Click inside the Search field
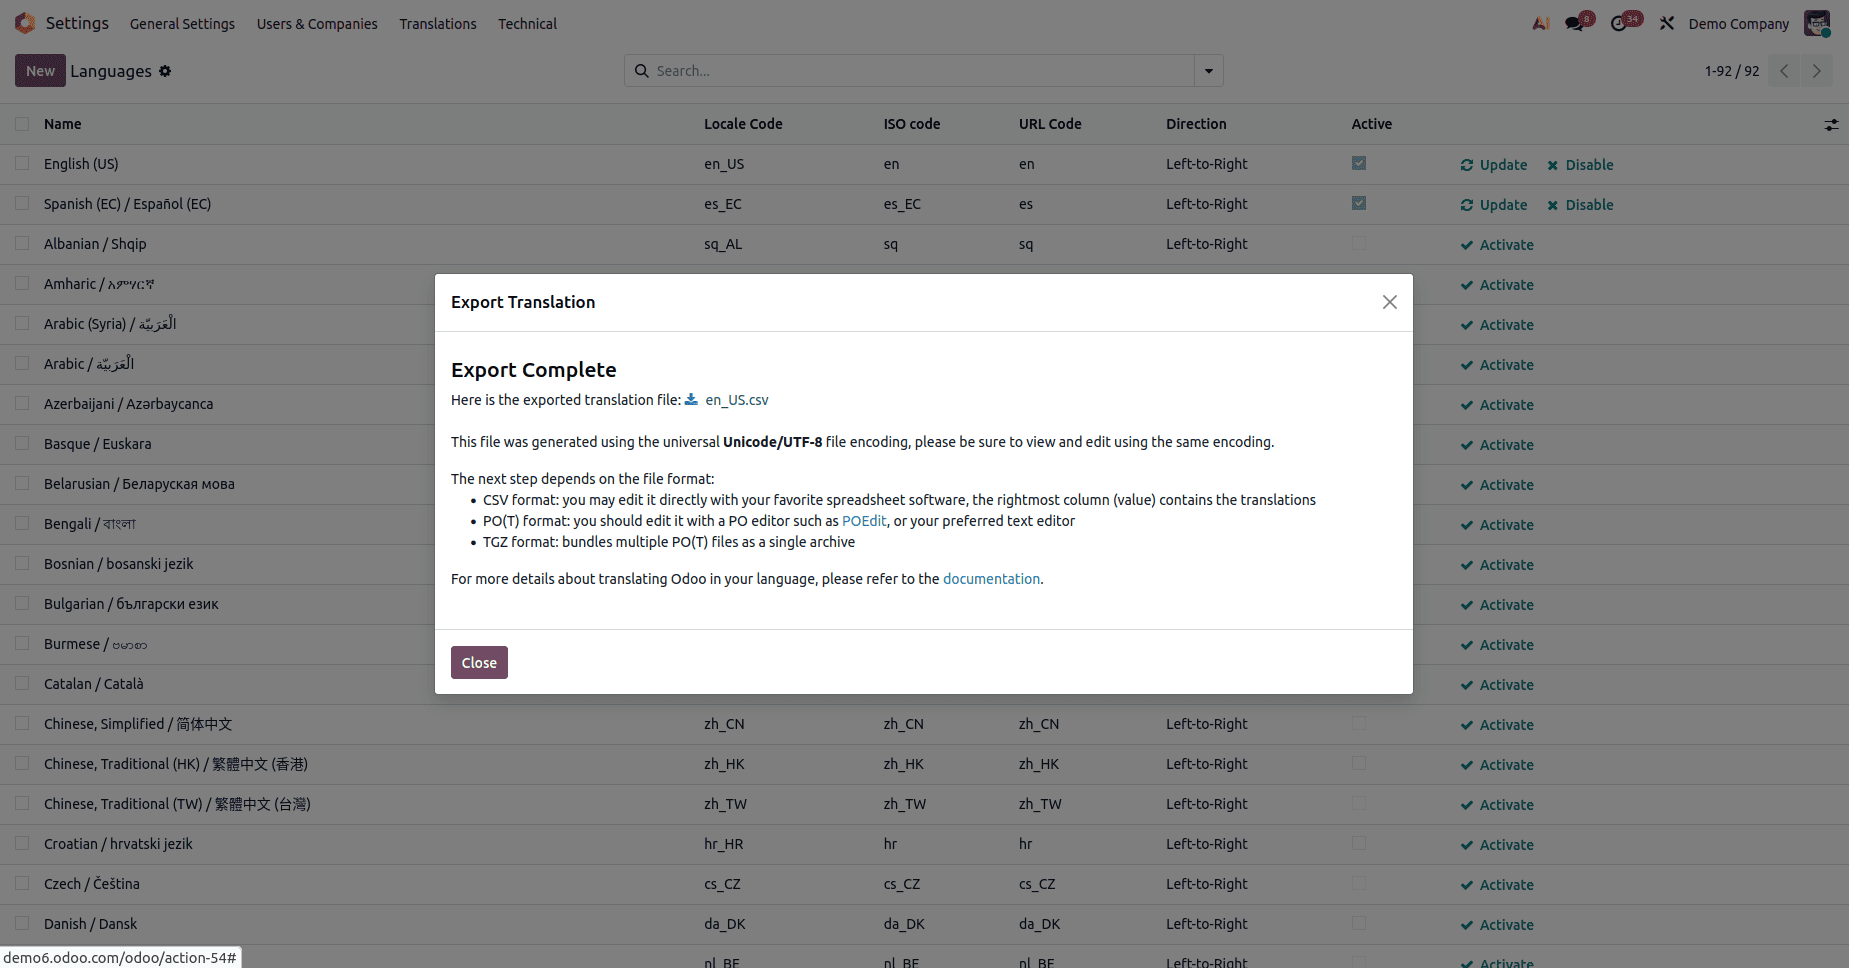The image size is (1849, 968). tap(900, 70)
